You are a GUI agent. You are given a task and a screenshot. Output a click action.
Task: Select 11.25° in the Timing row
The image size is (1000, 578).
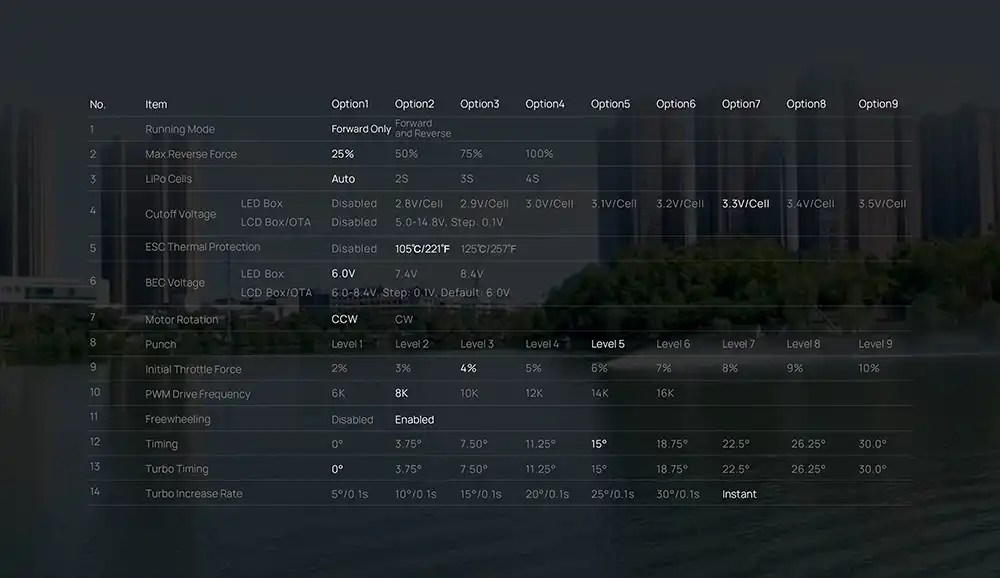[540, 444]
